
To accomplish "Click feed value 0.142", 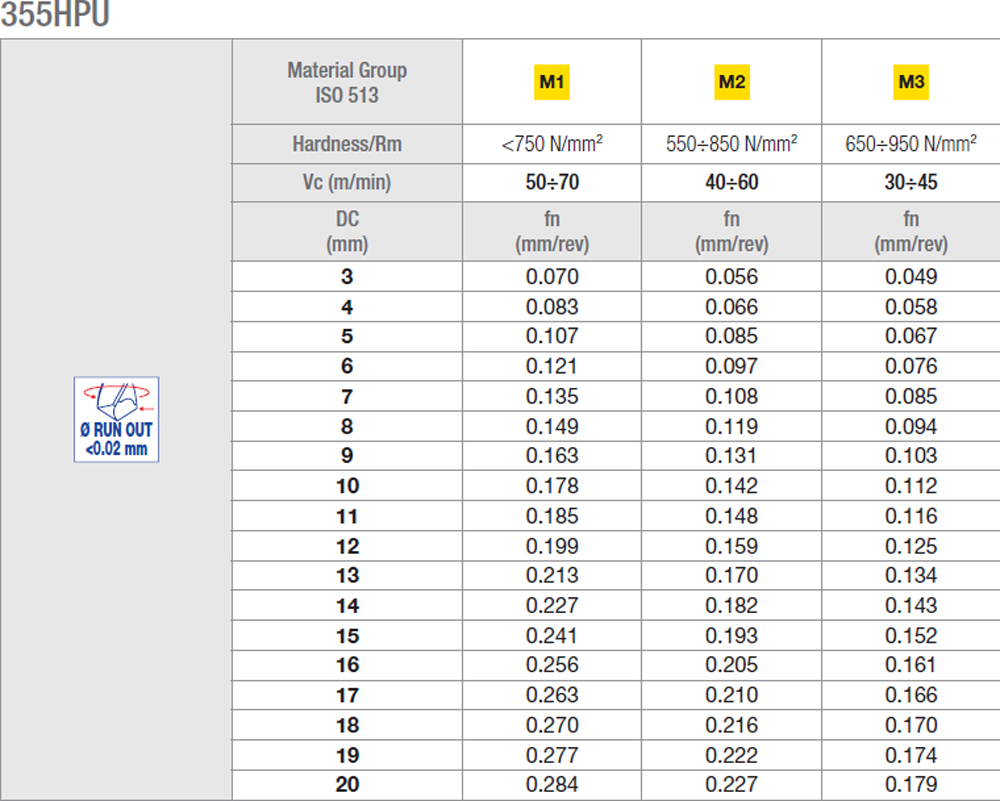I will pyautogui.click(x=732, y=486).
